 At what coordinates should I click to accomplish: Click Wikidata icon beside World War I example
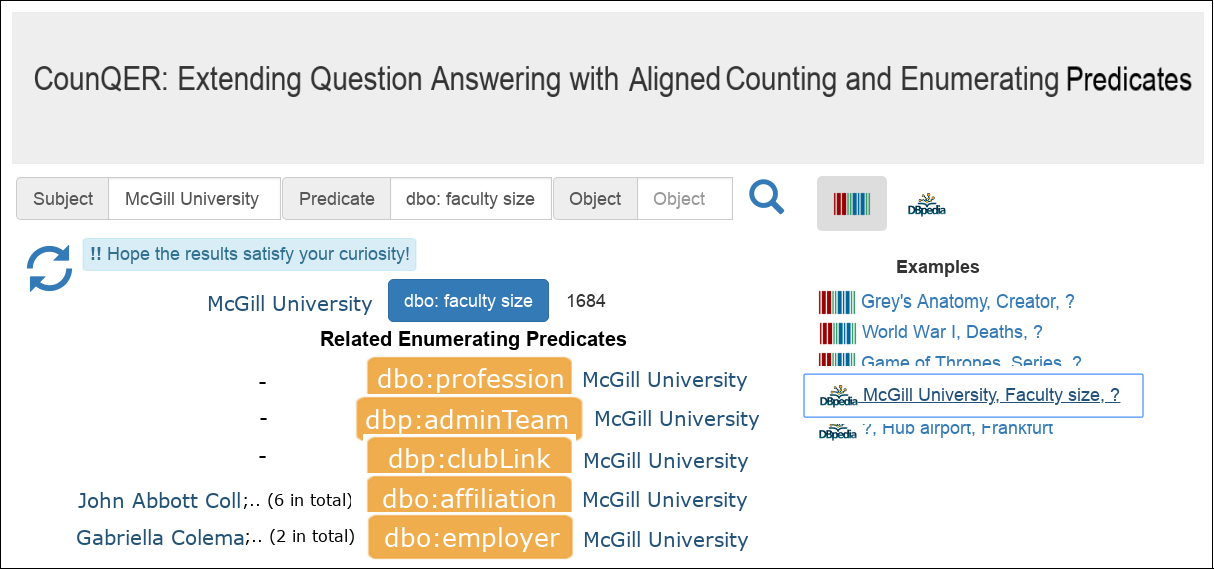[x=837, y=332]
